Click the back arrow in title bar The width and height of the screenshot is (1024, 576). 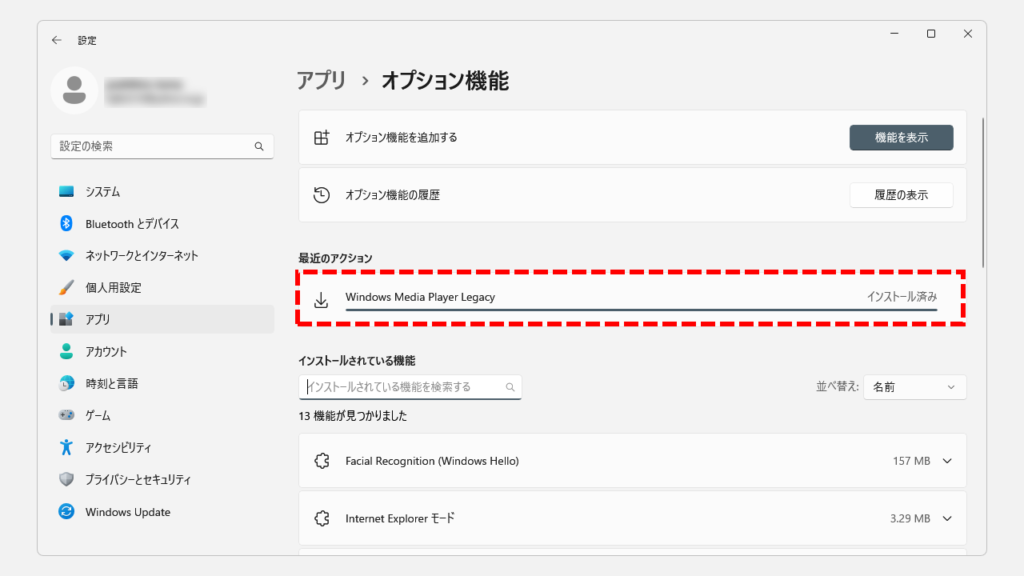coord(57,40)
